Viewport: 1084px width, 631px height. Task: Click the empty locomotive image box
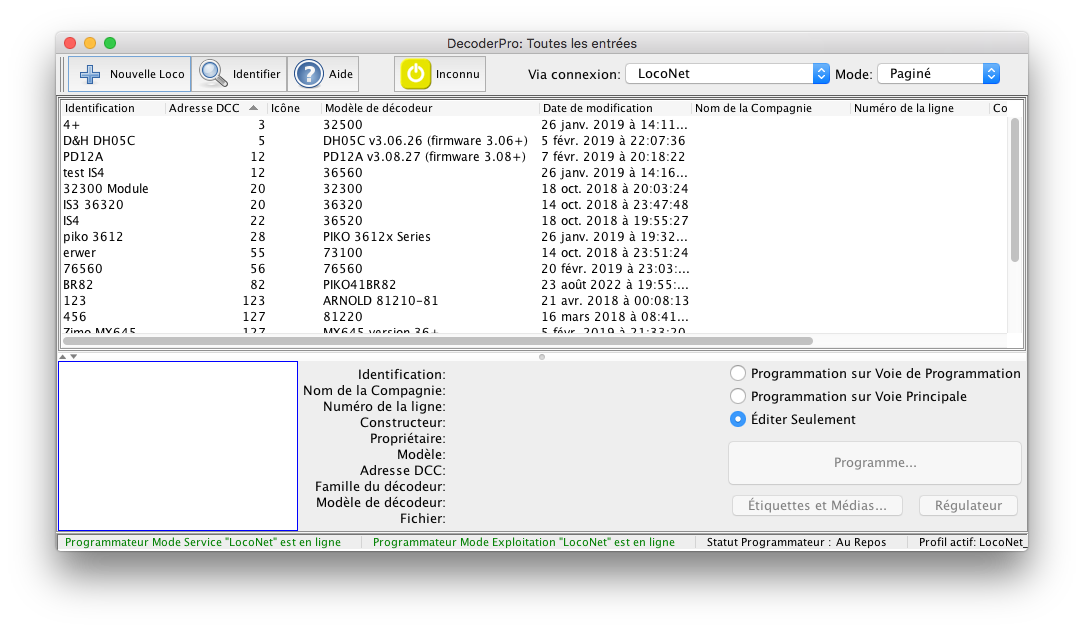pyautogui.click(x=178, y=446)
